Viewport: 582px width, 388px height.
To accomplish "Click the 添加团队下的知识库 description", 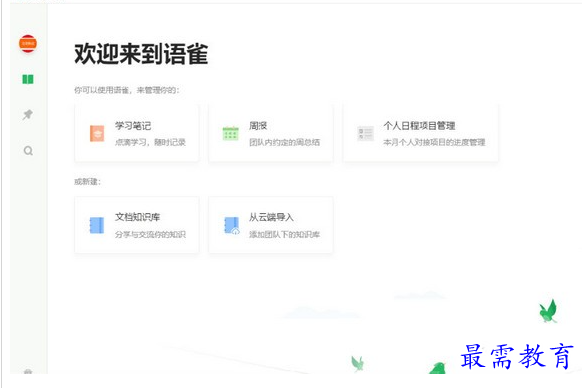I will click(284, 234).
